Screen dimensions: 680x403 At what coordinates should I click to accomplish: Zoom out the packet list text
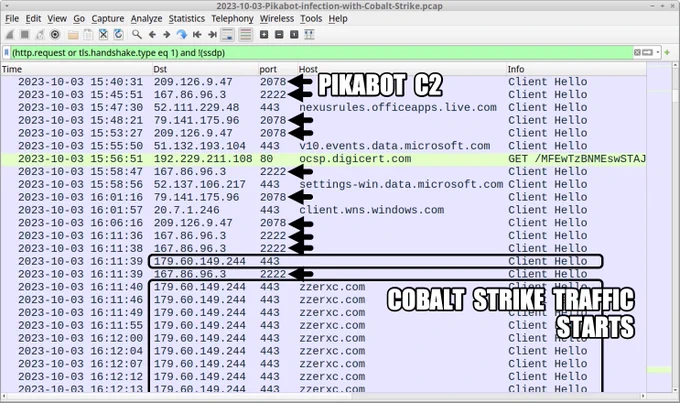[x=279, y=35]
